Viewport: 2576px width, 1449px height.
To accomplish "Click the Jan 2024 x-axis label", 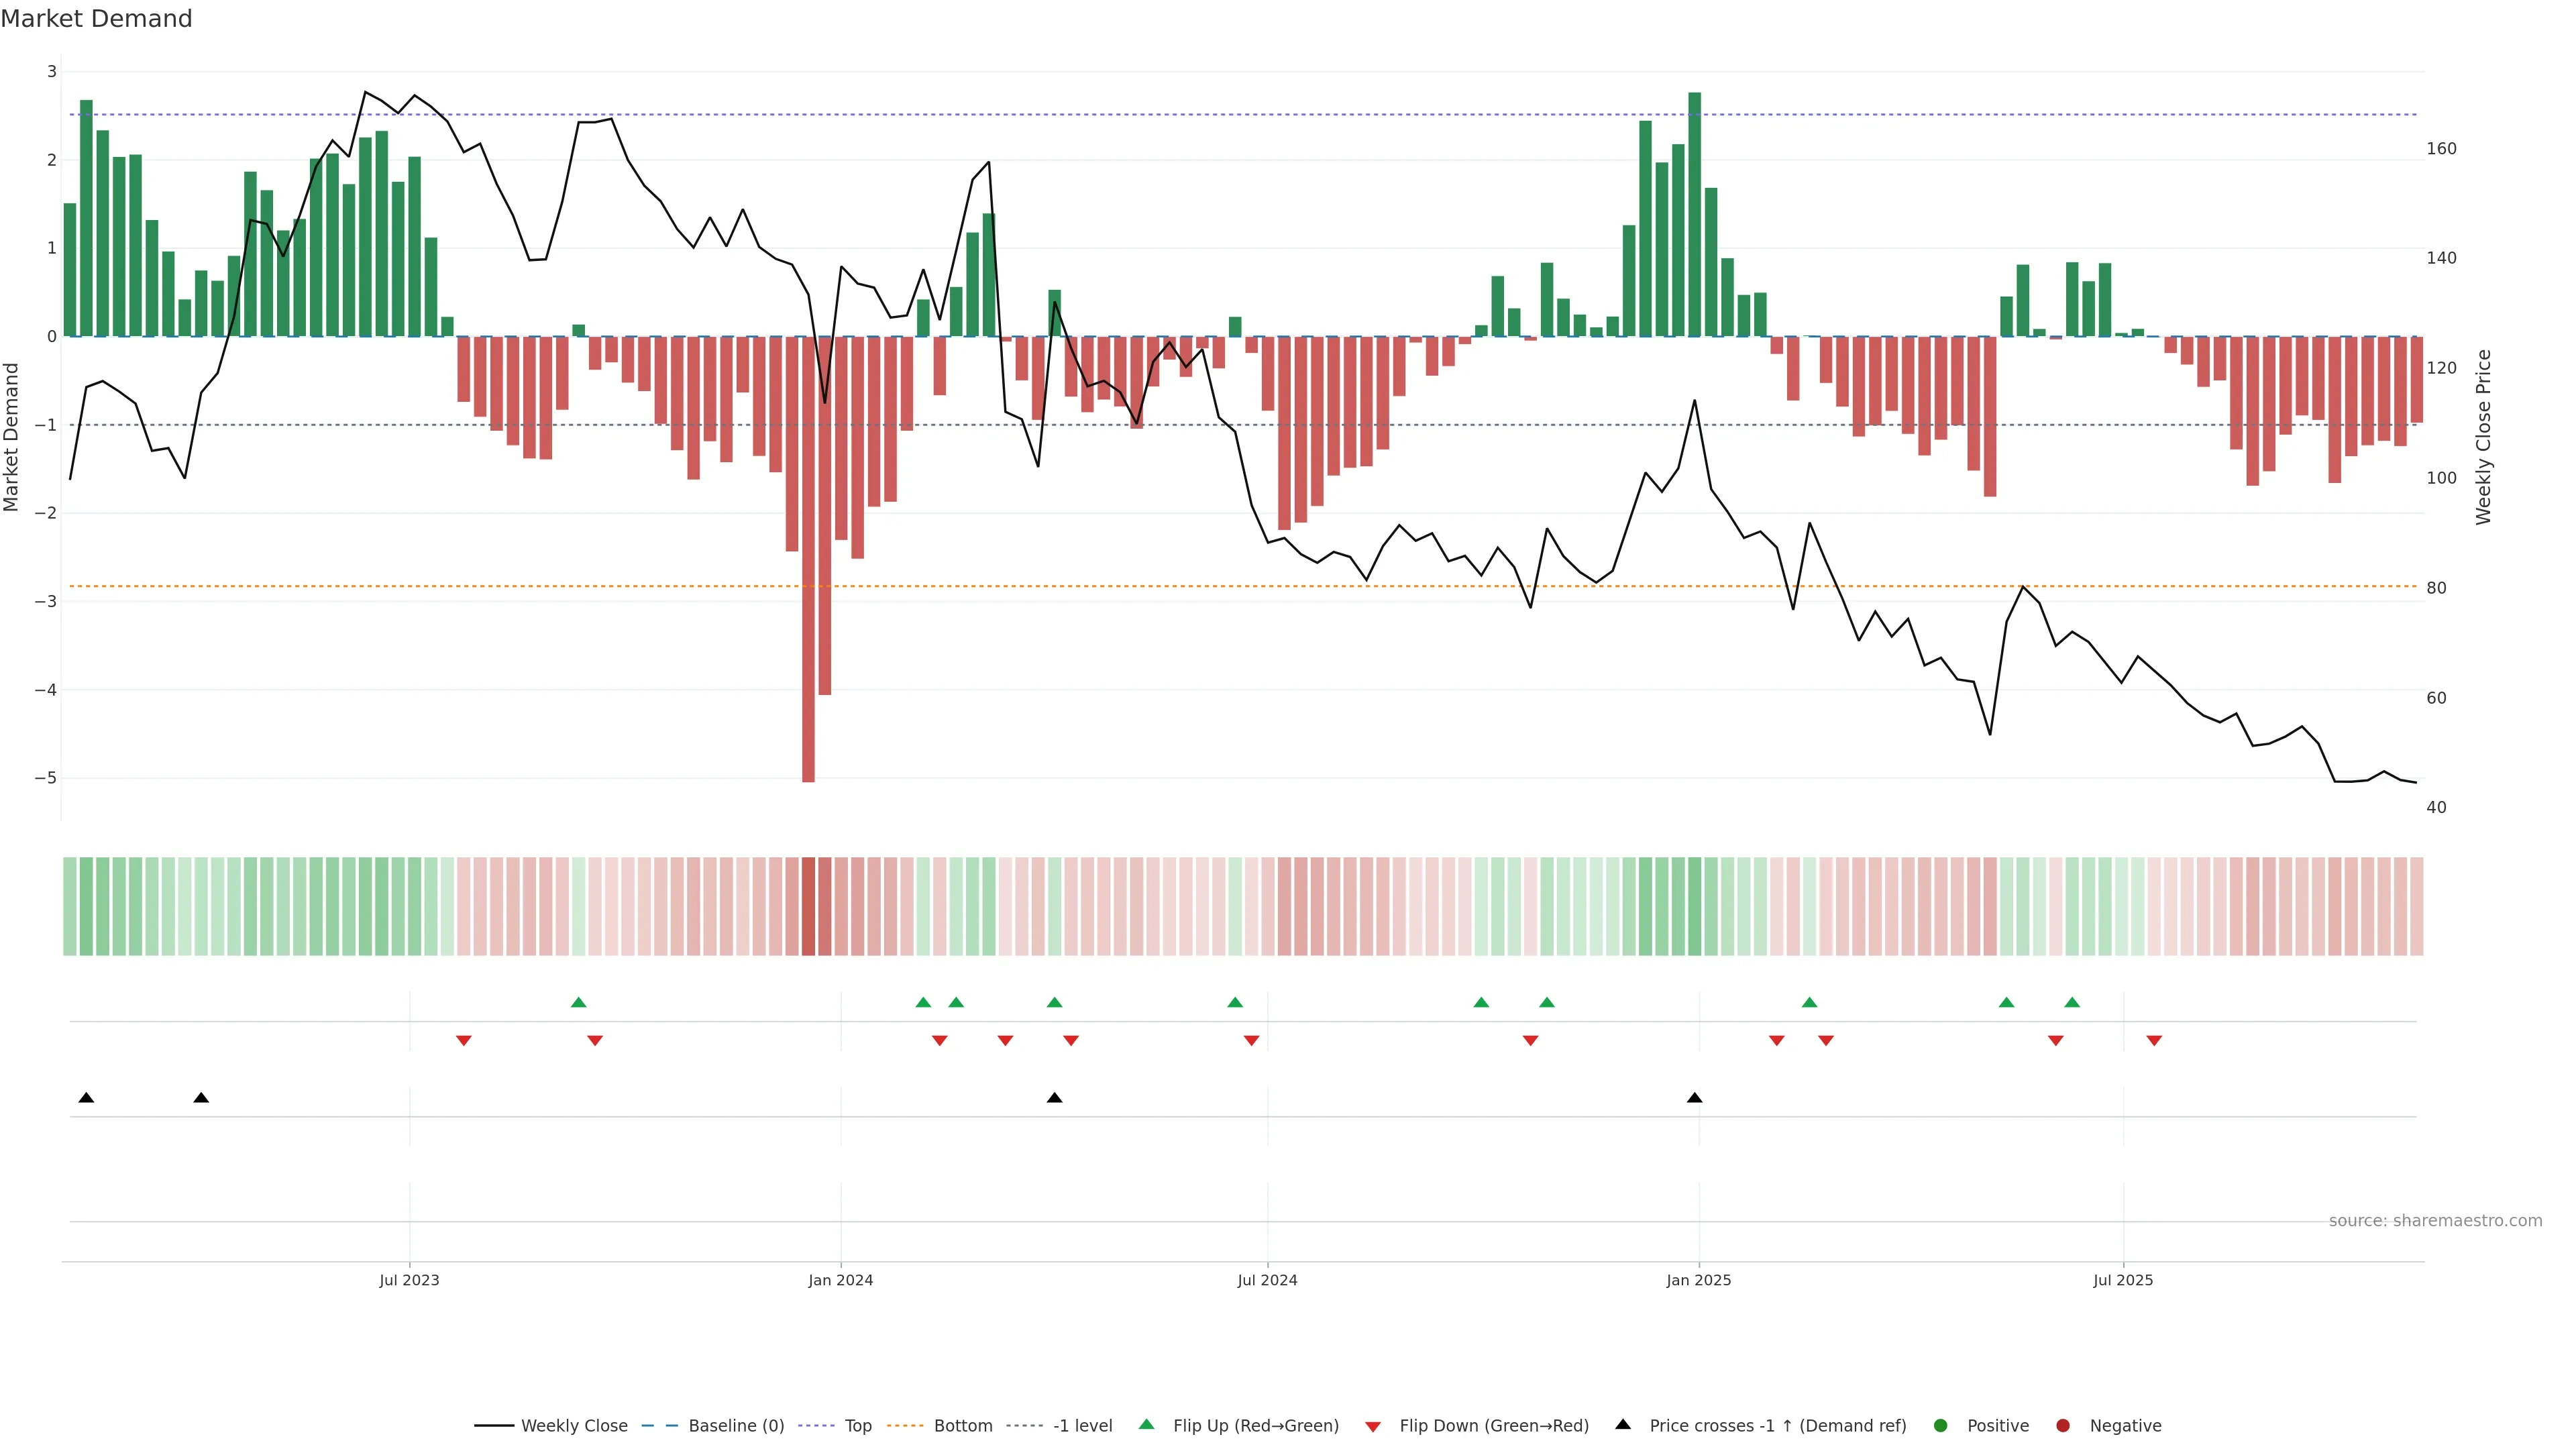I will pyautogui.click(x=840, y=1280).
